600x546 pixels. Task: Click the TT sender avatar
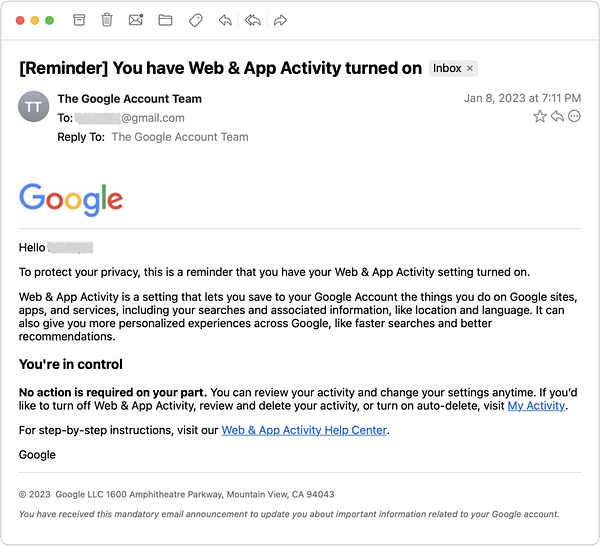pos(34,106)
